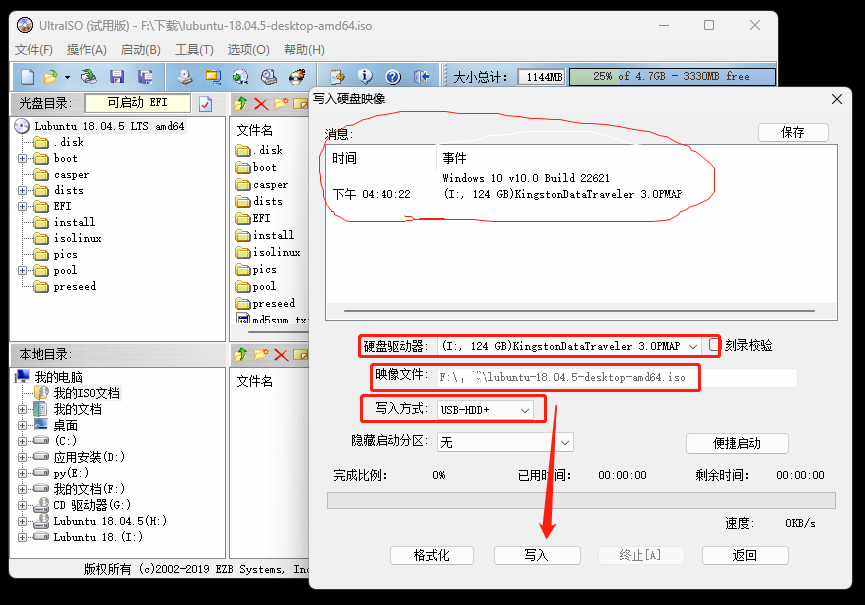This screenshot has height=605, width=865.
Task: Open the 选项(O) menu
Action: click(249, 50)
